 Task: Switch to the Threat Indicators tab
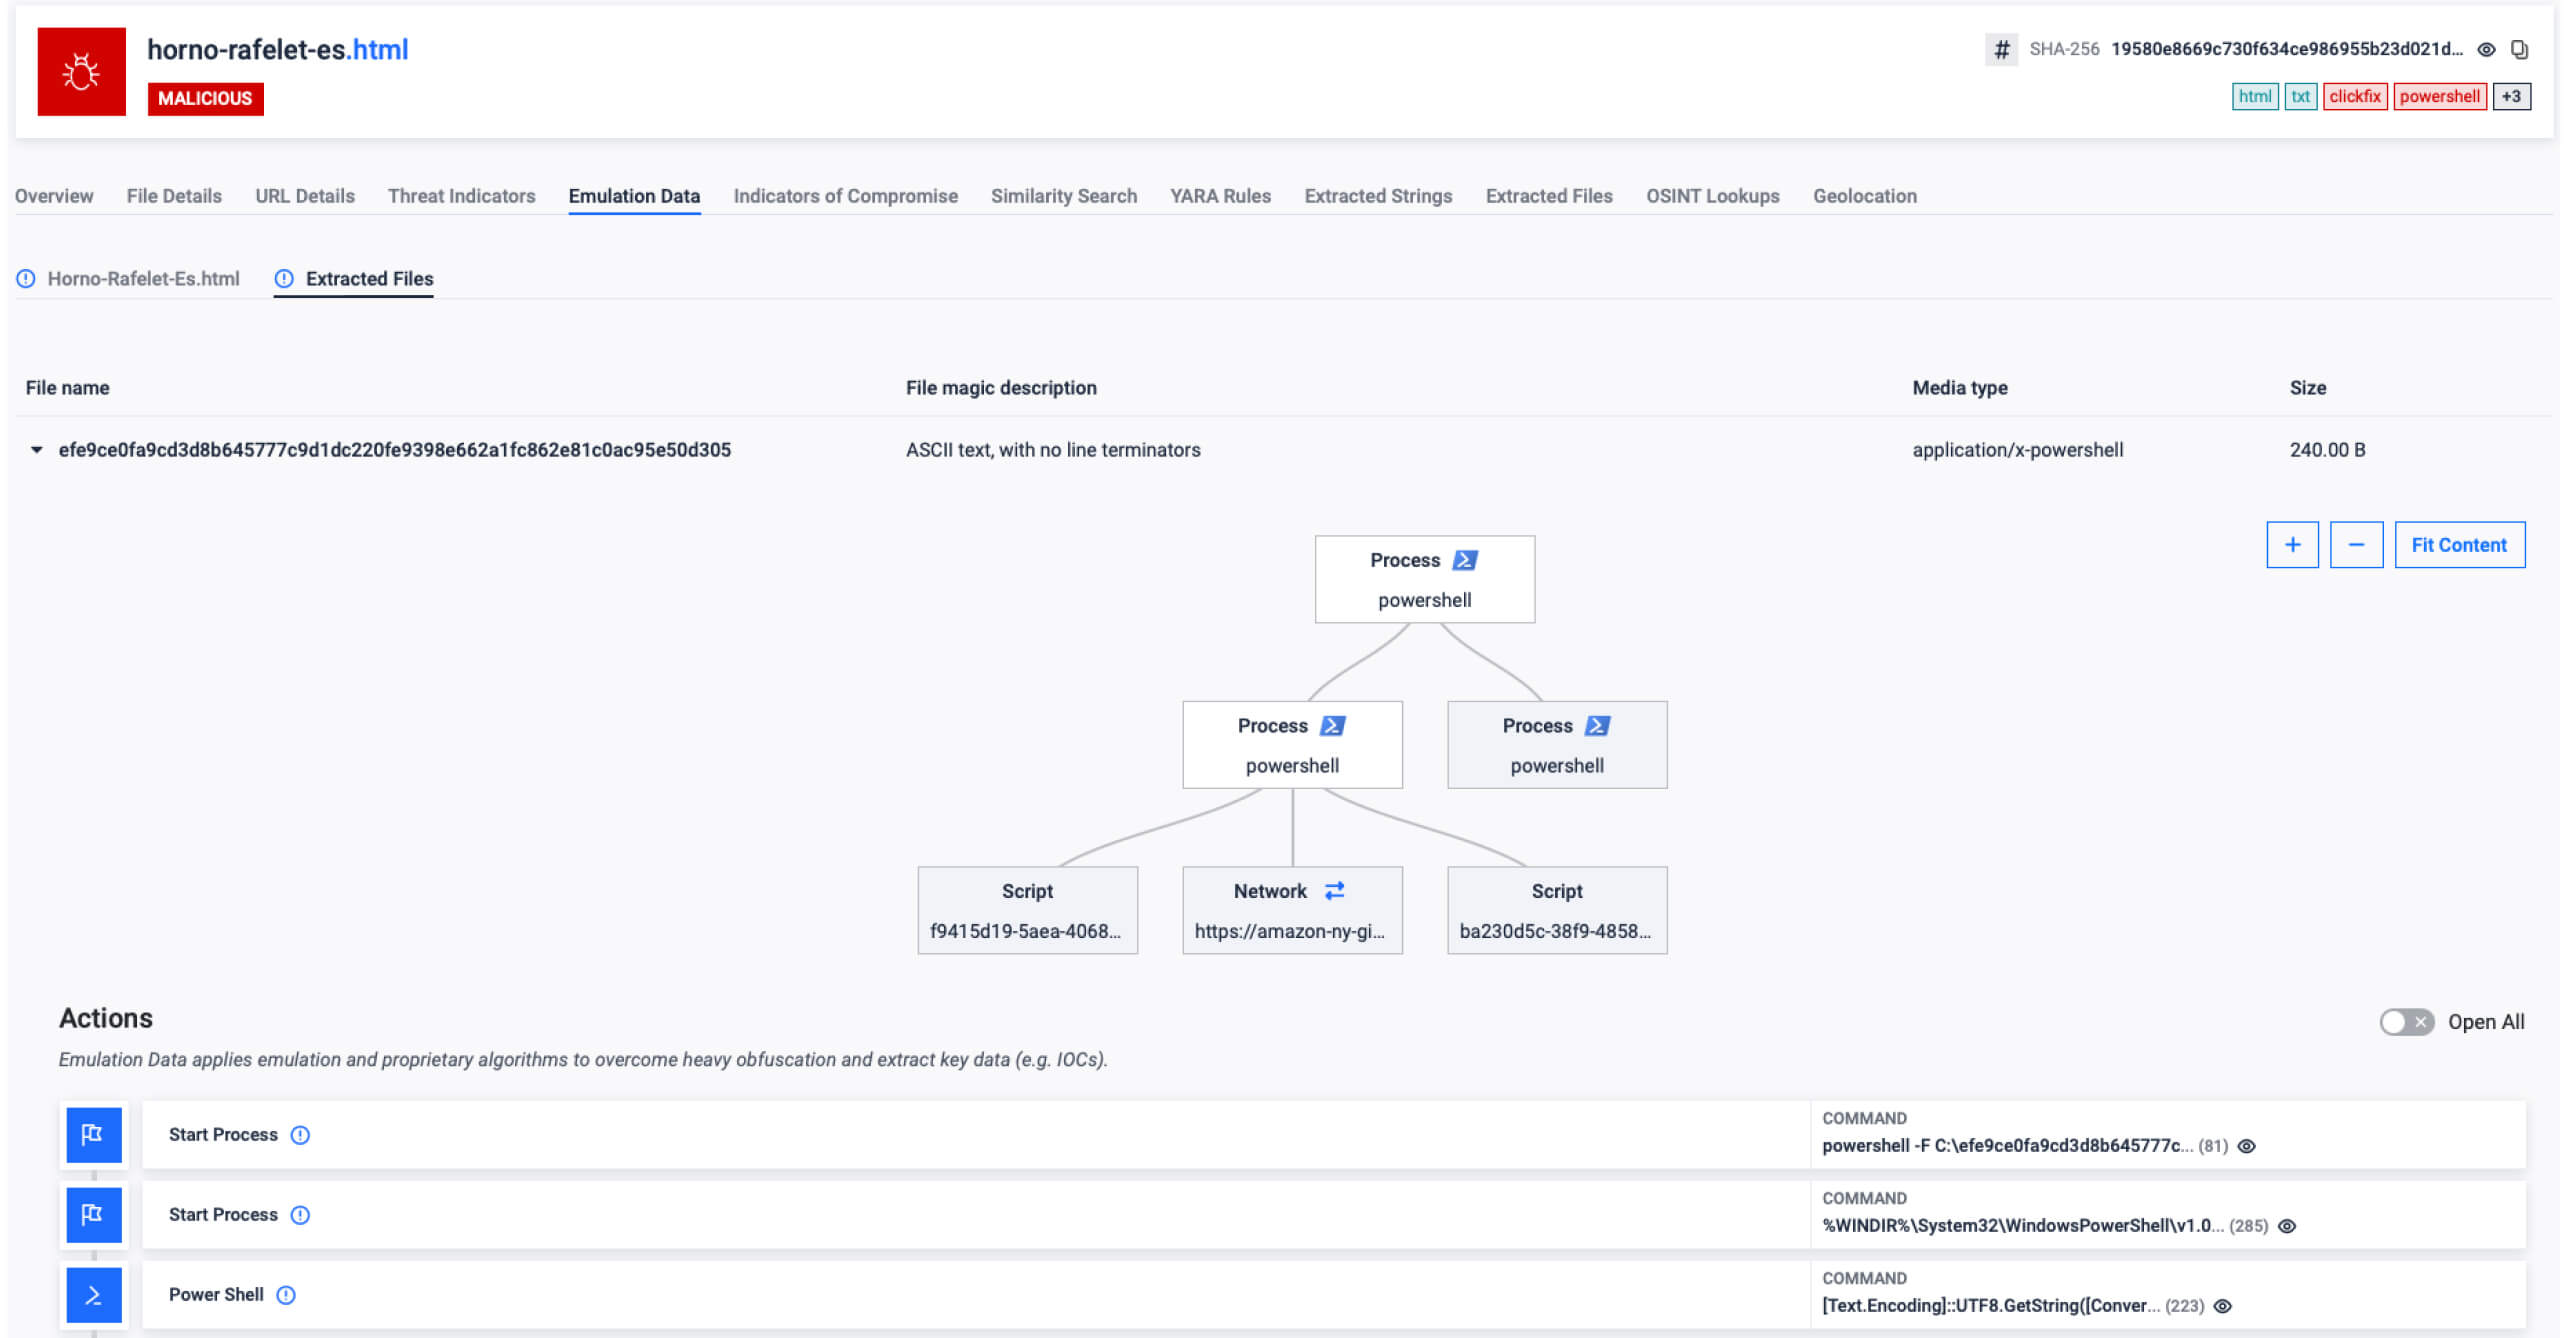tap(461, 196)
